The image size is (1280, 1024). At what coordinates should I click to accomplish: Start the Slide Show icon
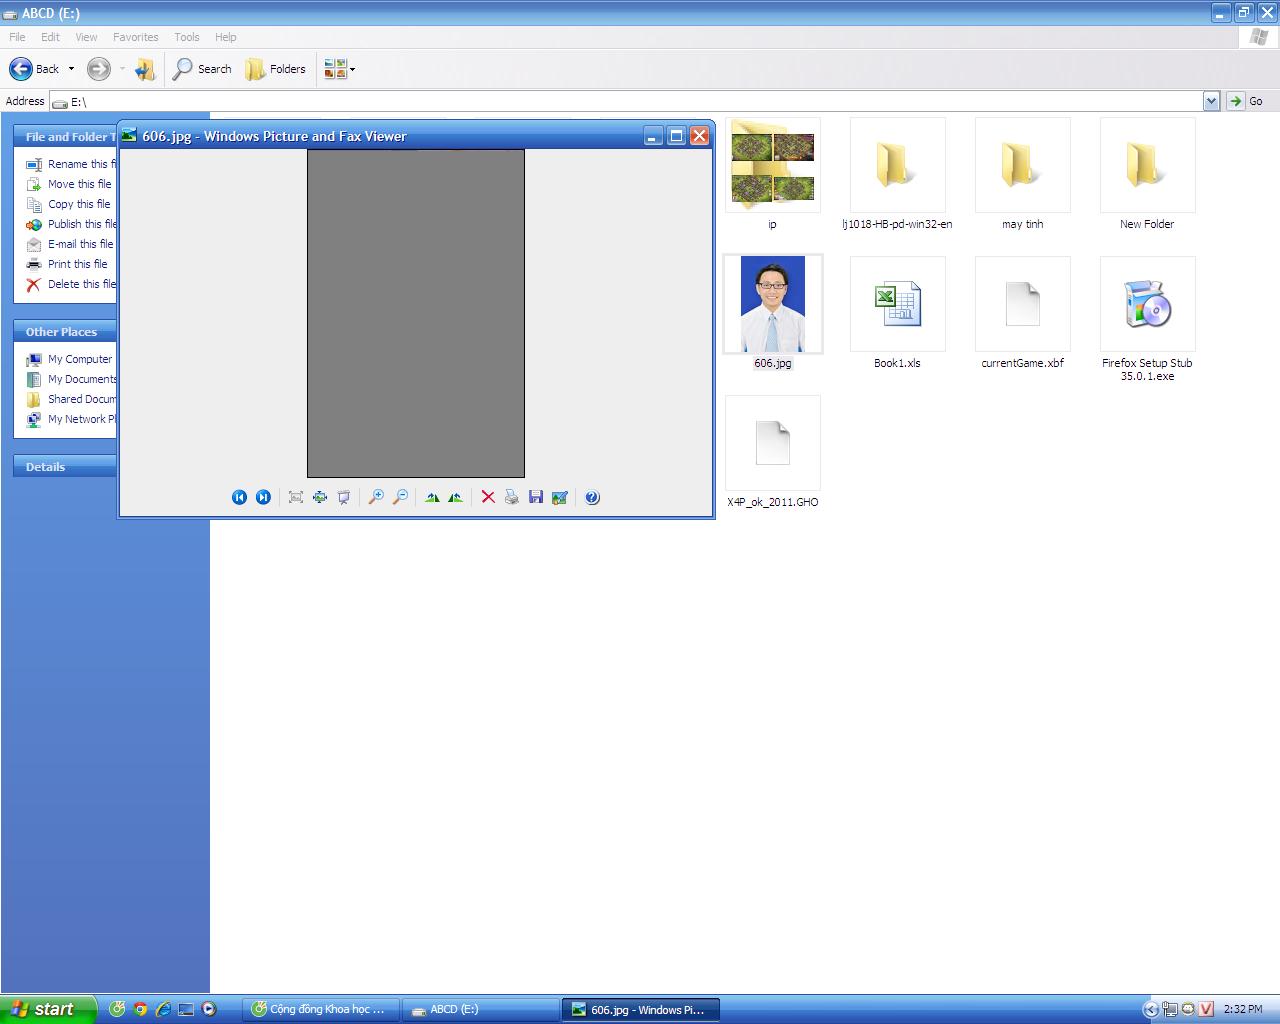click(344, 497)
